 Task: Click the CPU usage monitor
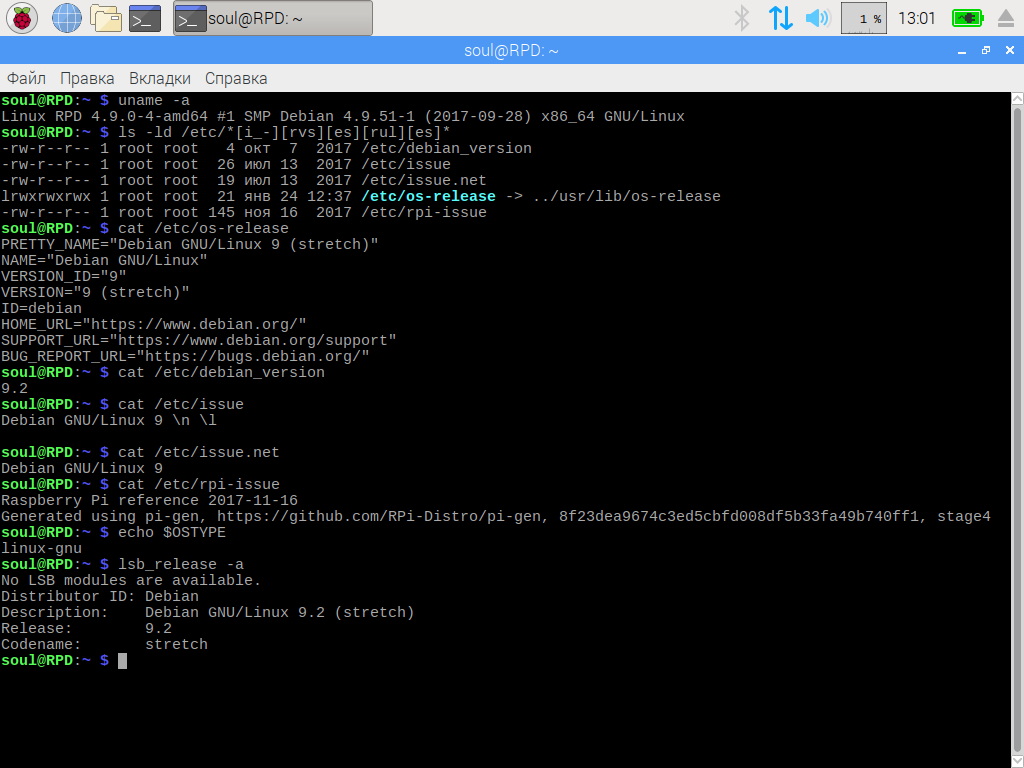pos(863,18)
